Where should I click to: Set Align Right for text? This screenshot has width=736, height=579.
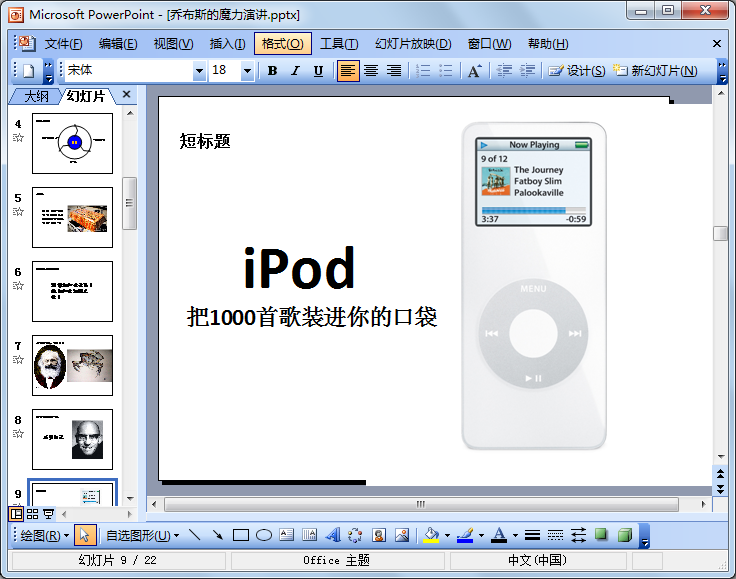pyautogui.click(x=393, y=71)
